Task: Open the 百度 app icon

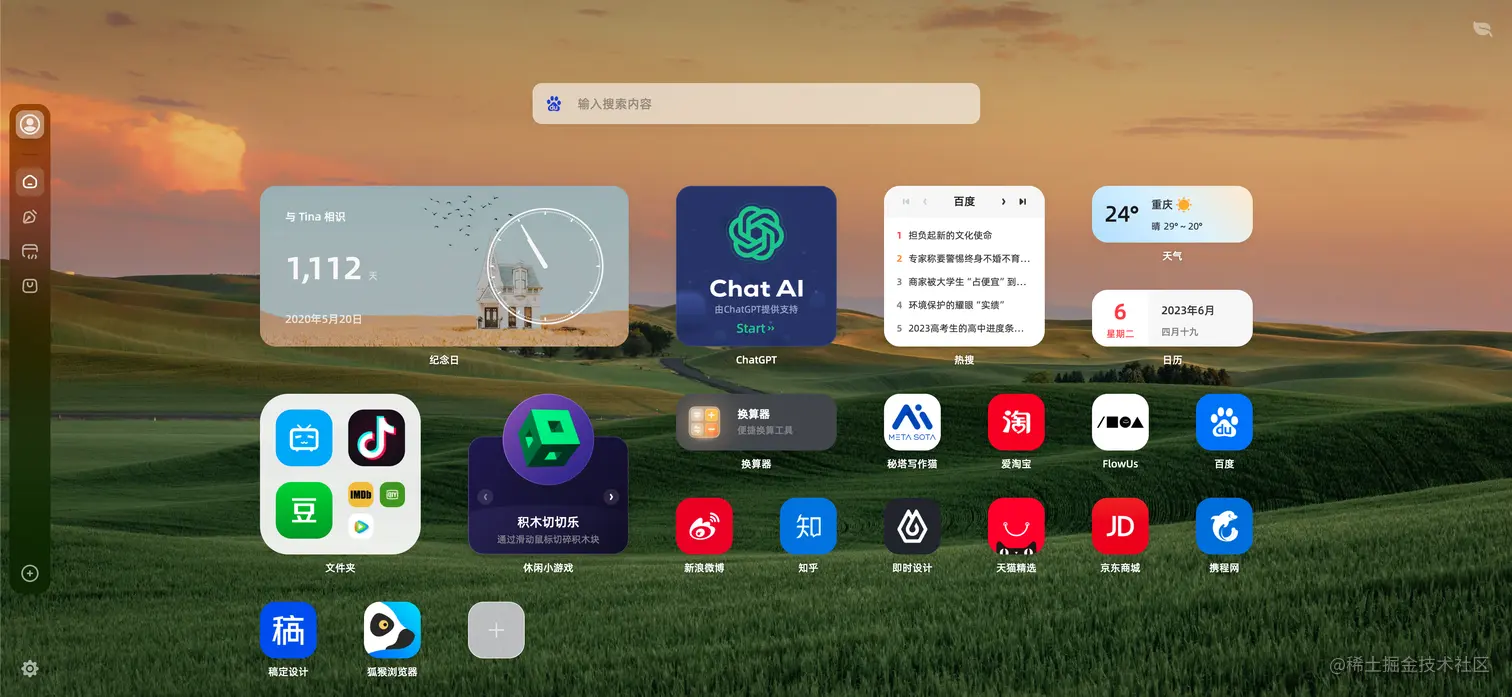Action: click(x=1224, y=422)
